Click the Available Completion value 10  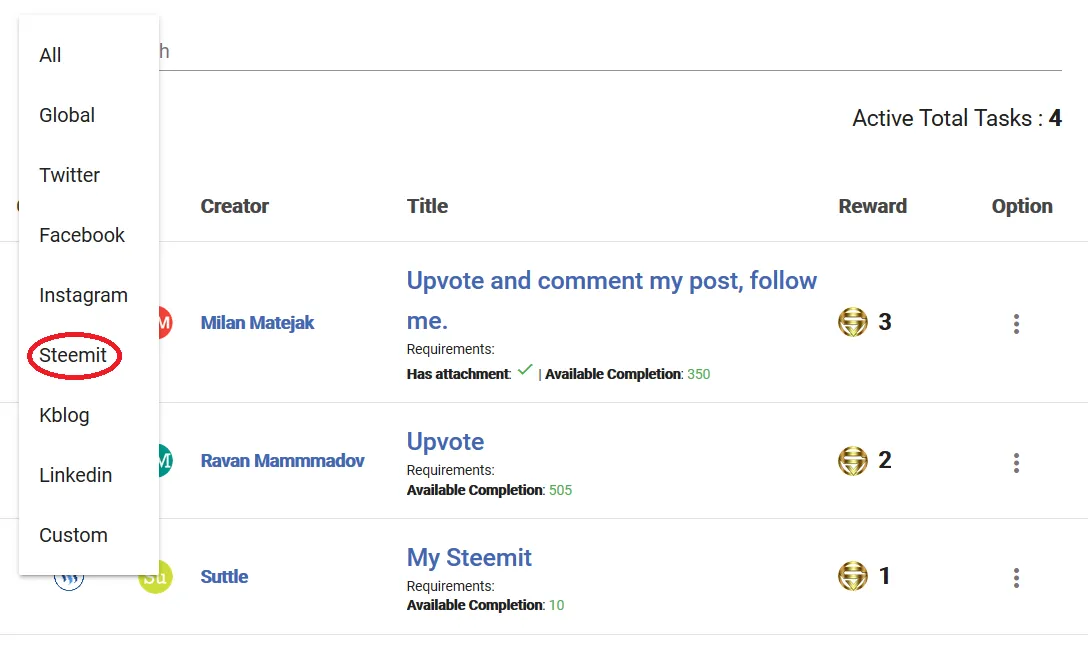tap(556, 605)
